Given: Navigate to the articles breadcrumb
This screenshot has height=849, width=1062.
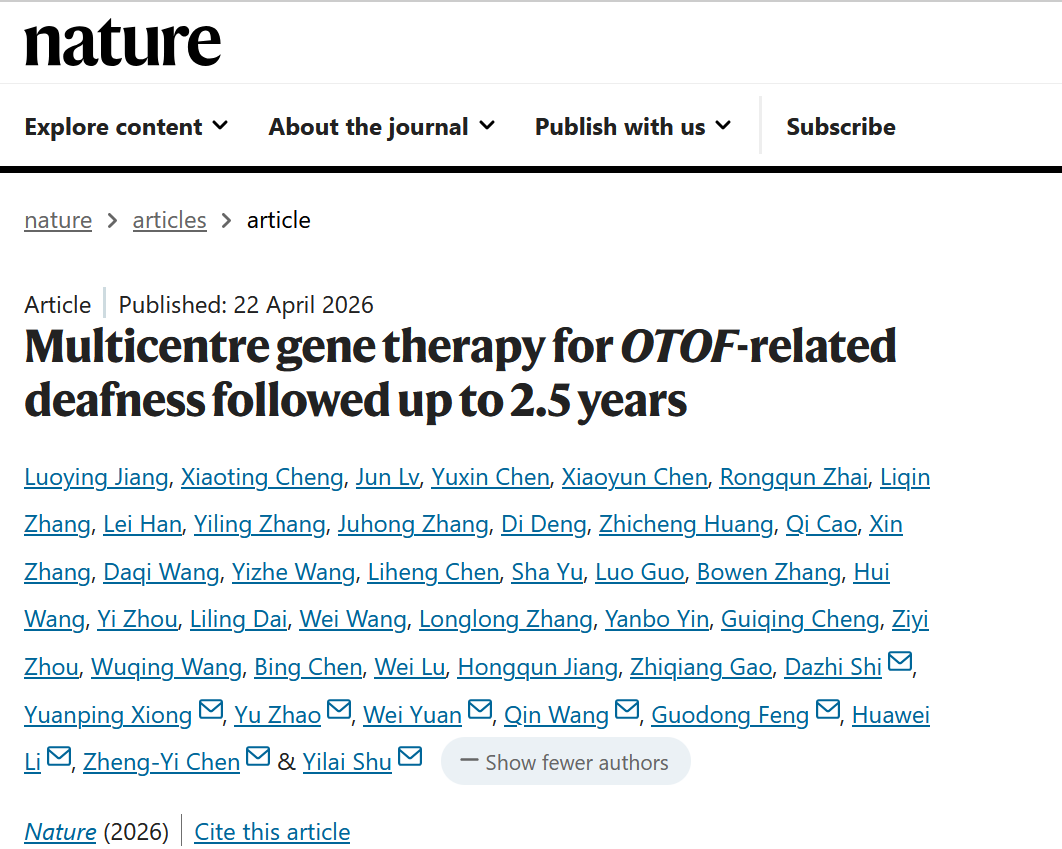Looking at the screenshot, I should tap(169, 220).
